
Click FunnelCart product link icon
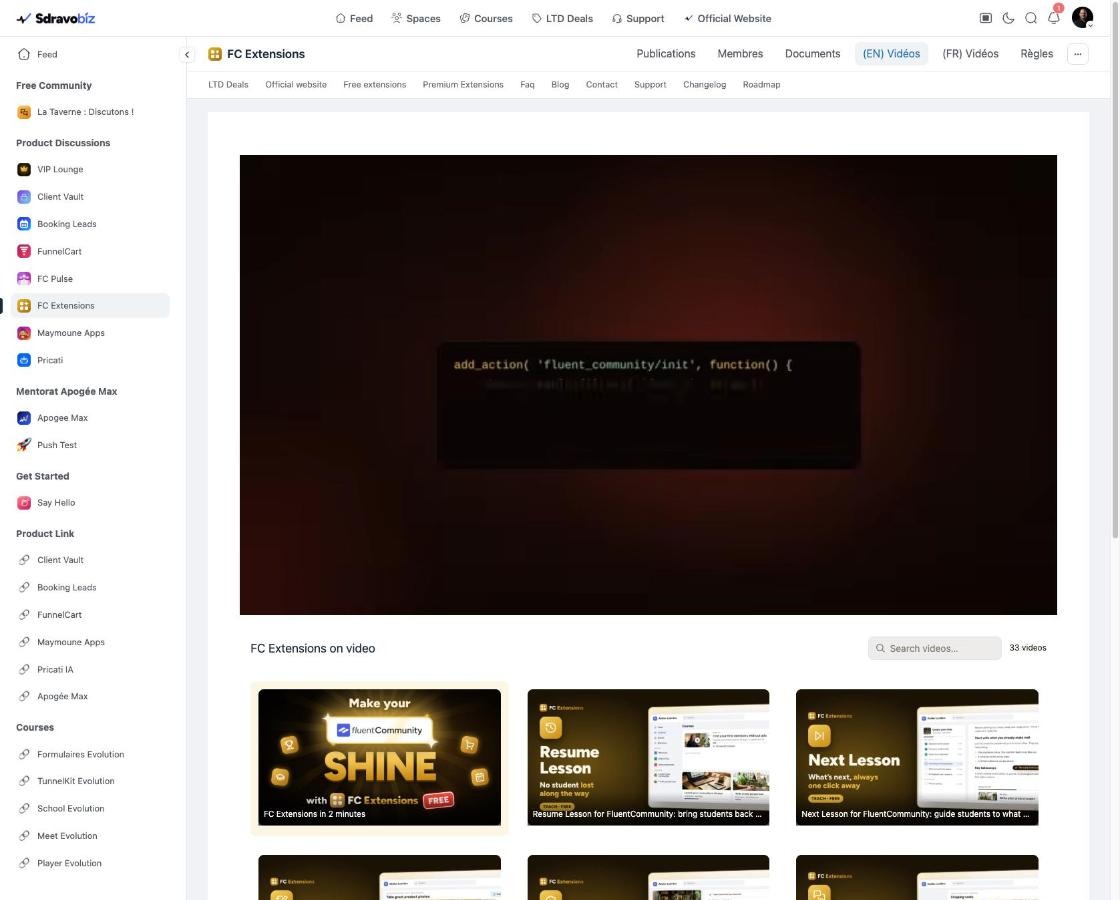(24, 614)
